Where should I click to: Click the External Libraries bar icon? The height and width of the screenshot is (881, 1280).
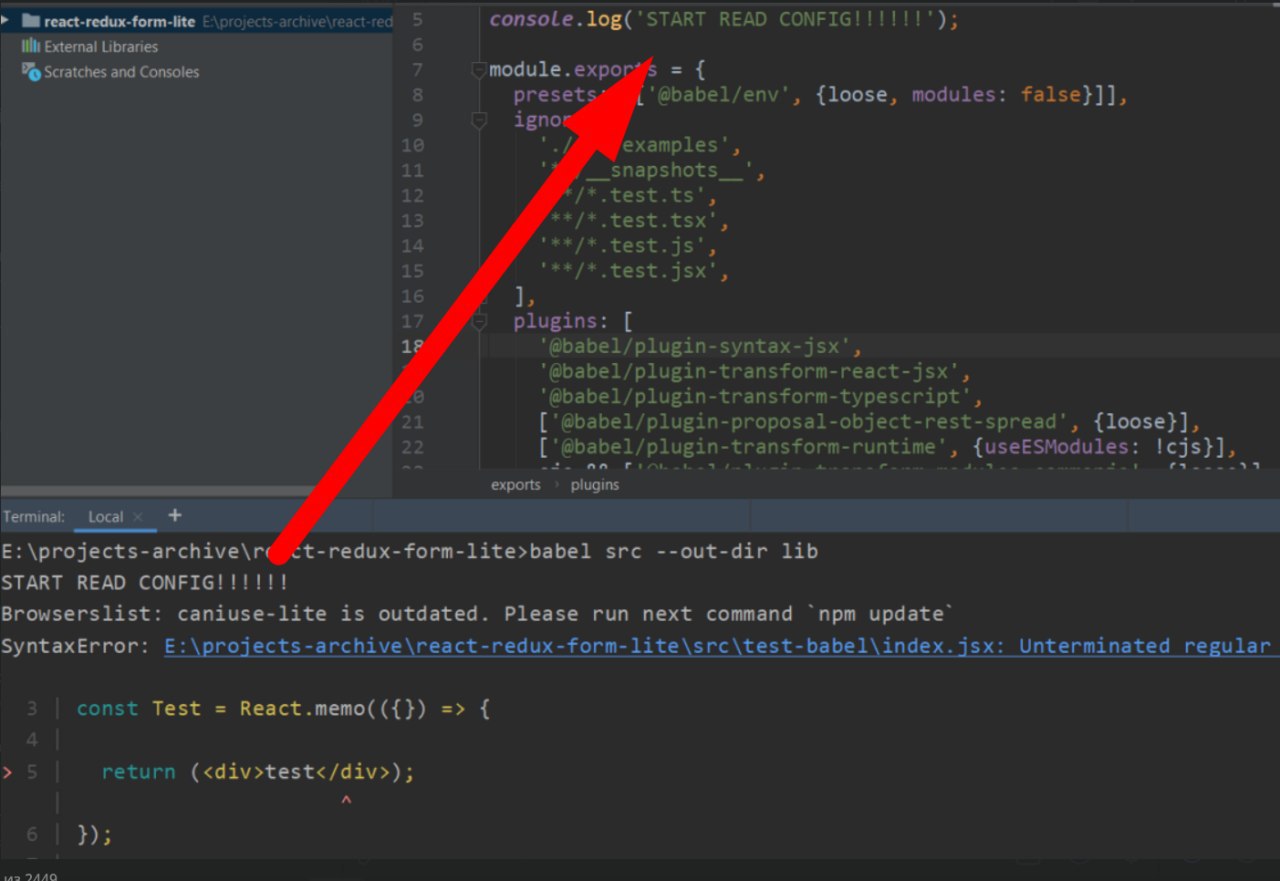(x=30, y=46)
